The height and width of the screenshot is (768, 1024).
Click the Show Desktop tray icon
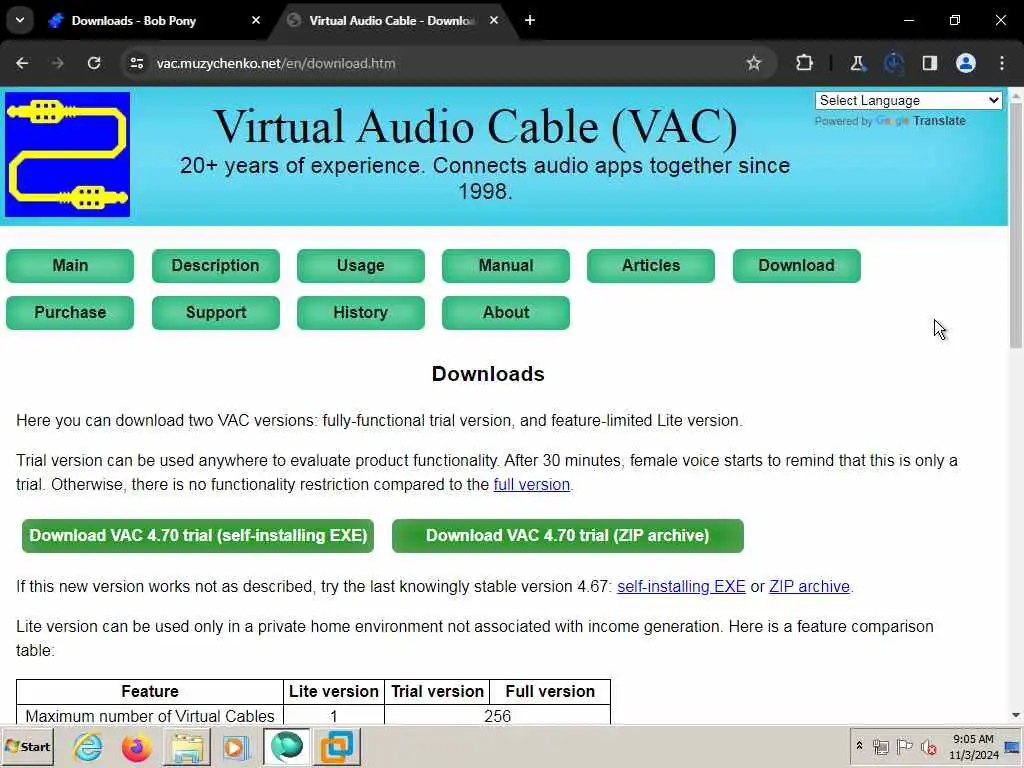pos(1014,747)
